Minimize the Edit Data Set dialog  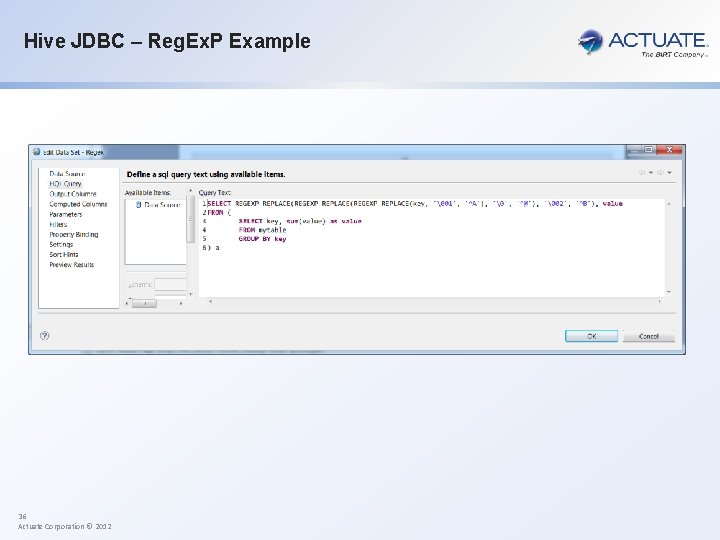click(x=634, y=150)
